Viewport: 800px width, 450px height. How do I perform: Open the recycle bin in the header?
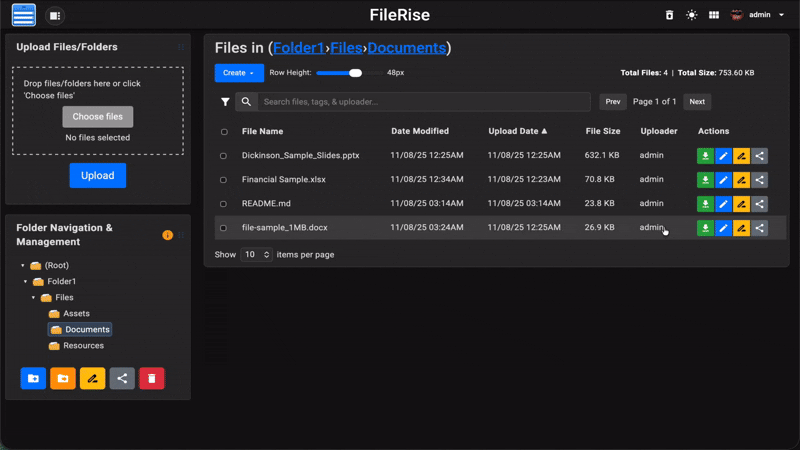670,15
